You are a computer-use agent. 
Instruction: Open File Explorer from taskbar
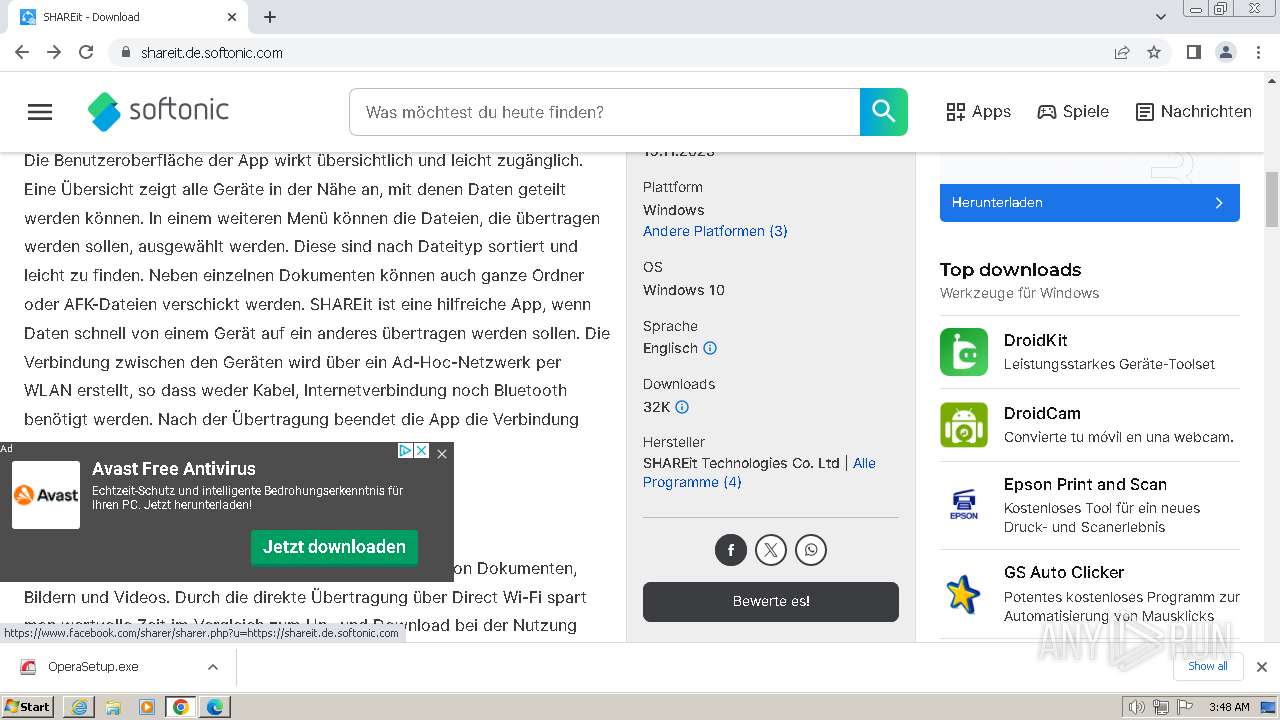(x=113, y=707)
